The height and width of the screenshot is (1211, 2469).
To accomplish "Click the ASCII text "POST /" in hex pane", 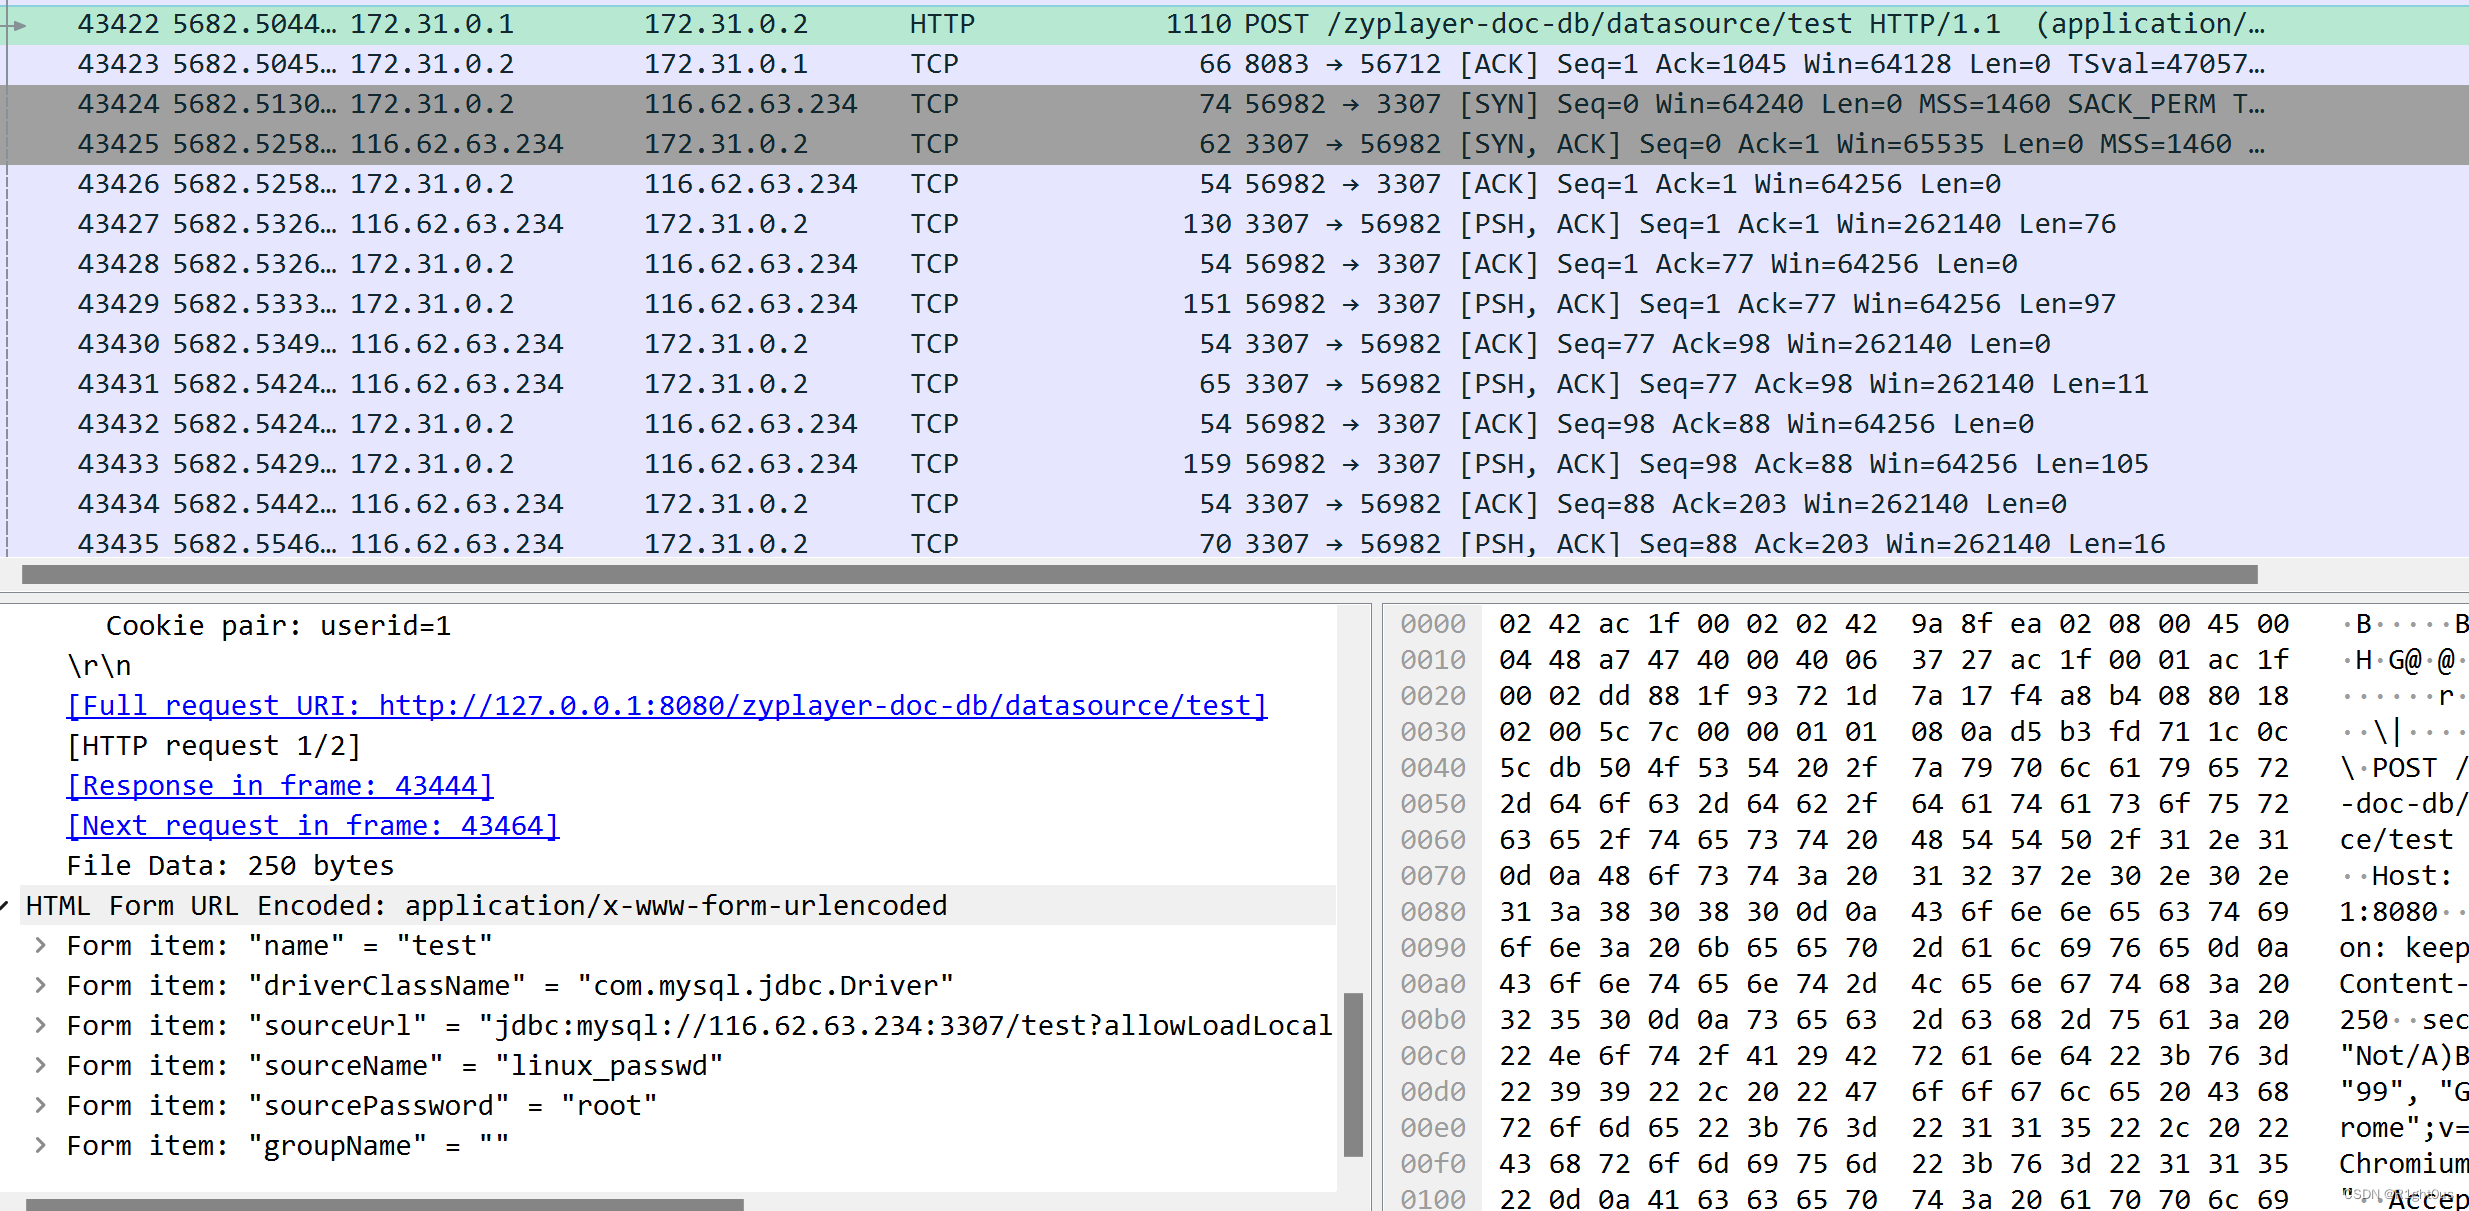I will [x=2420, y=768].
